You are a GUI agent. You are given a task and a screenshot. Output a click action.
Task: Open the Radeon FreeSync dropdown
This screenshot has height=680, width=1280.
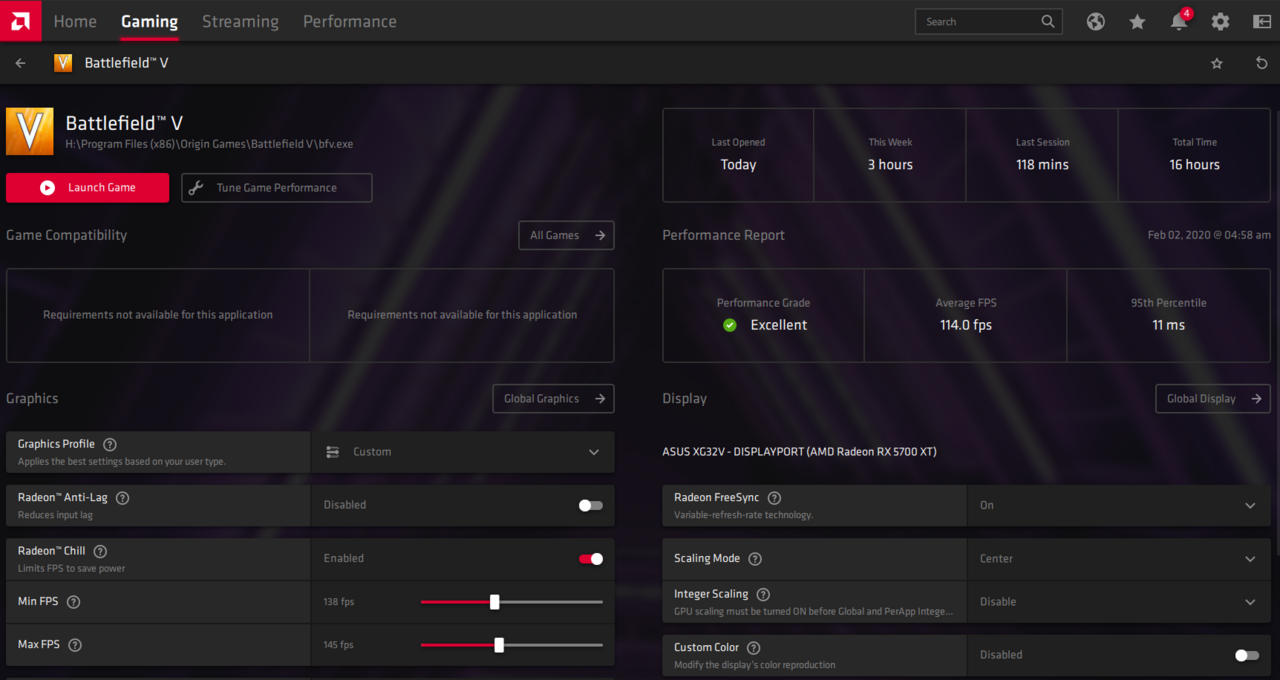(x=1119, y=505)
